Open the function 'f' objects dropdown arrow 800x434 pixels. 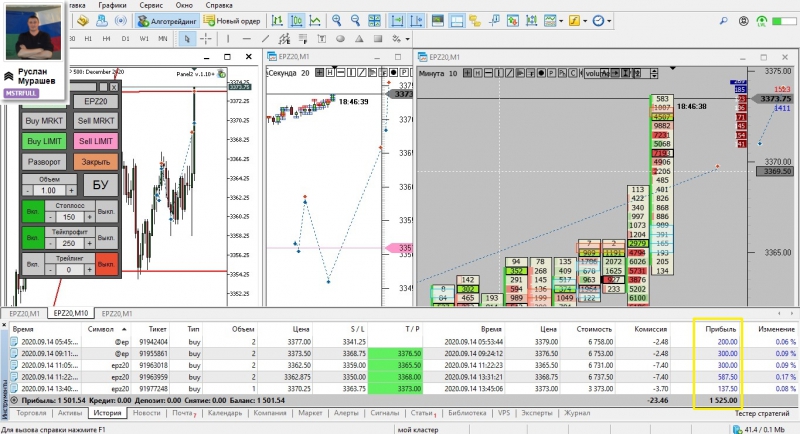[585, 21]
